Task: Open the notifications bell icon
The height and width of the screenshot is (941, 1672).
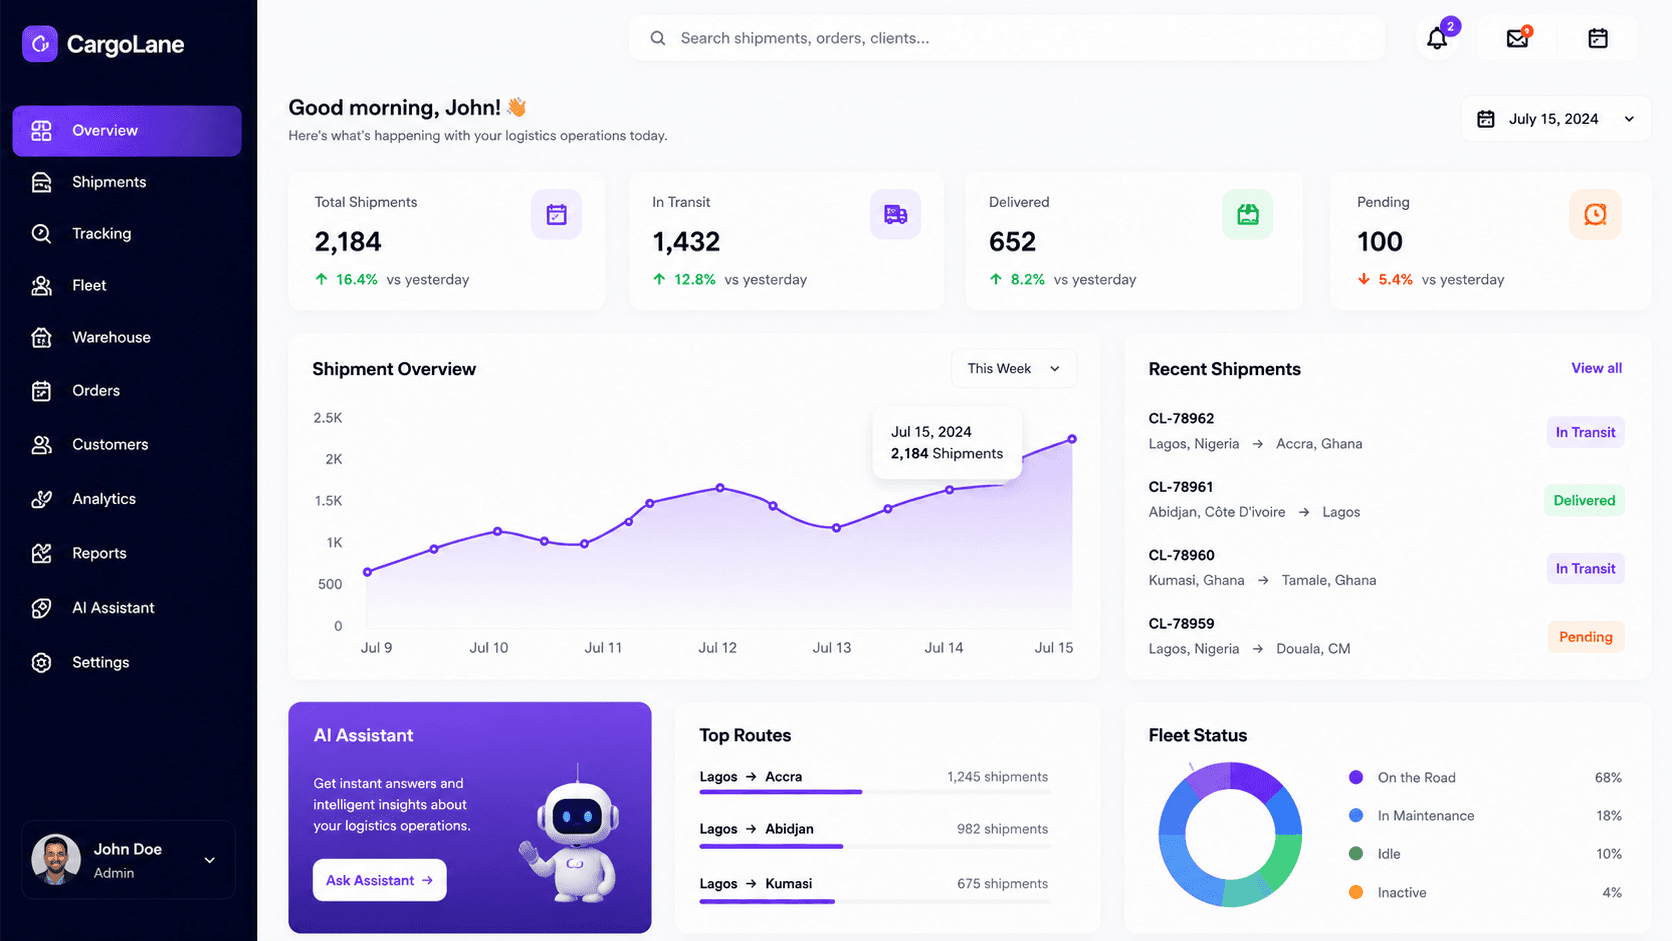Action: coord(1437,39)
